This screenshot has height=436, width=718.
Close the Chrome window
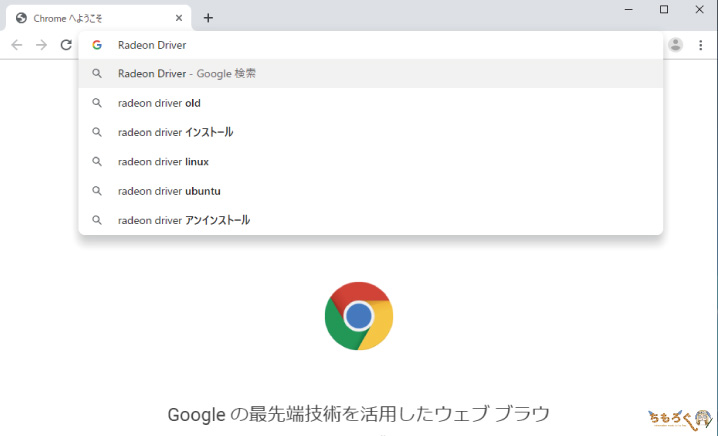click(x=699, y=10)
